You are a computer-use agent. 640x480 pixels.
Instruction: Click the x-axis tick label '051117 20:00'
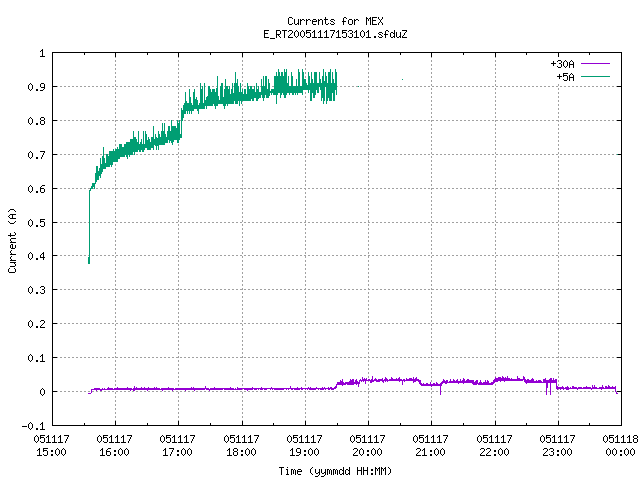(x=367, y=445)
